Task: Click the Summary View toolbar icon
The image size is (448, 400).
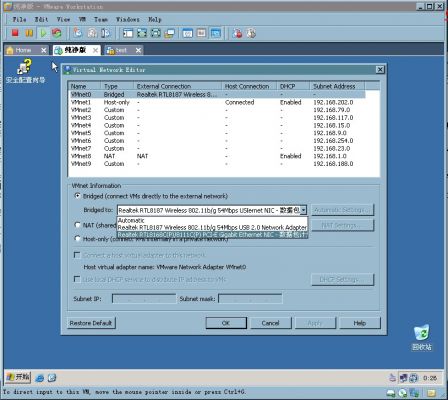Action: click(x=188, y=33)
